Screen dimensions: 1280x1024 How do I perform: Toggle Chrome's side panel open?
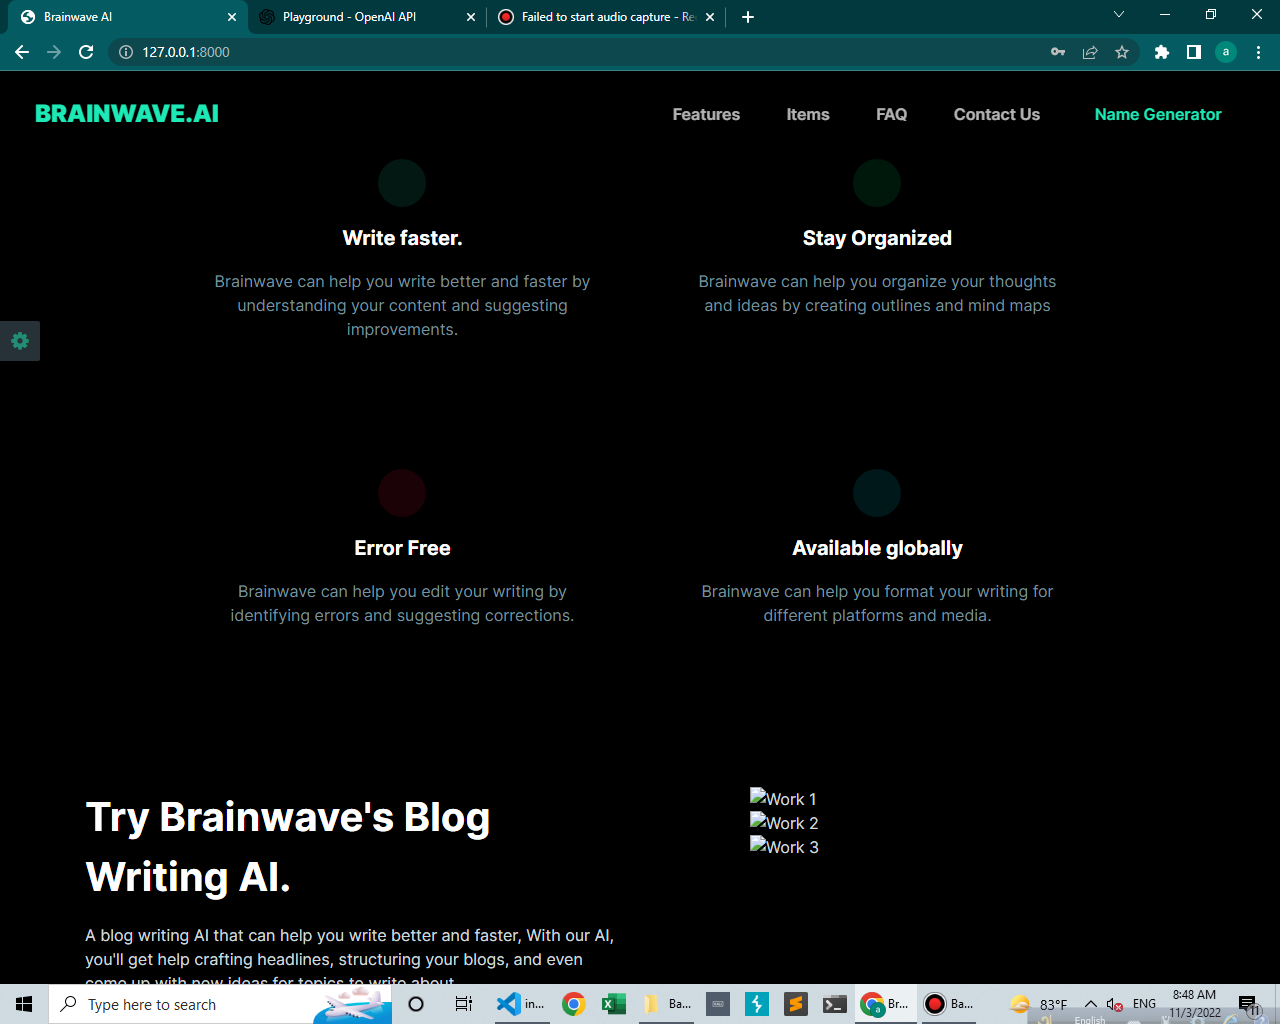click(1193, 52)
